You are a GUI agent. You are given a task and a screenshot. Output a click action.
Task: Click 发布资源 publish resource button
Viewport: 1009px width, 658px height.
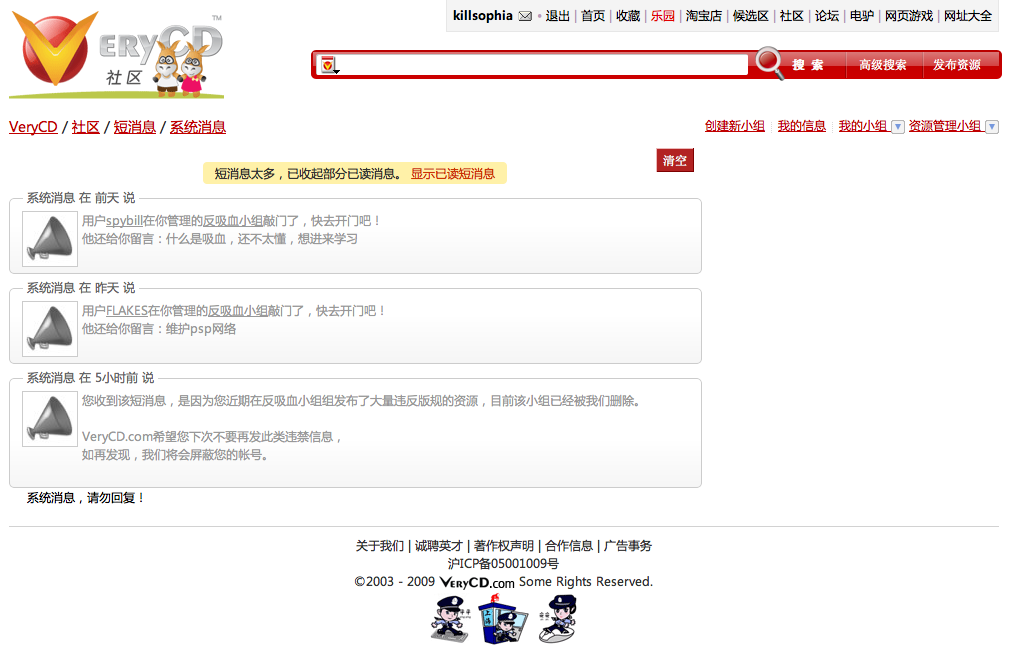click(957, 65)
